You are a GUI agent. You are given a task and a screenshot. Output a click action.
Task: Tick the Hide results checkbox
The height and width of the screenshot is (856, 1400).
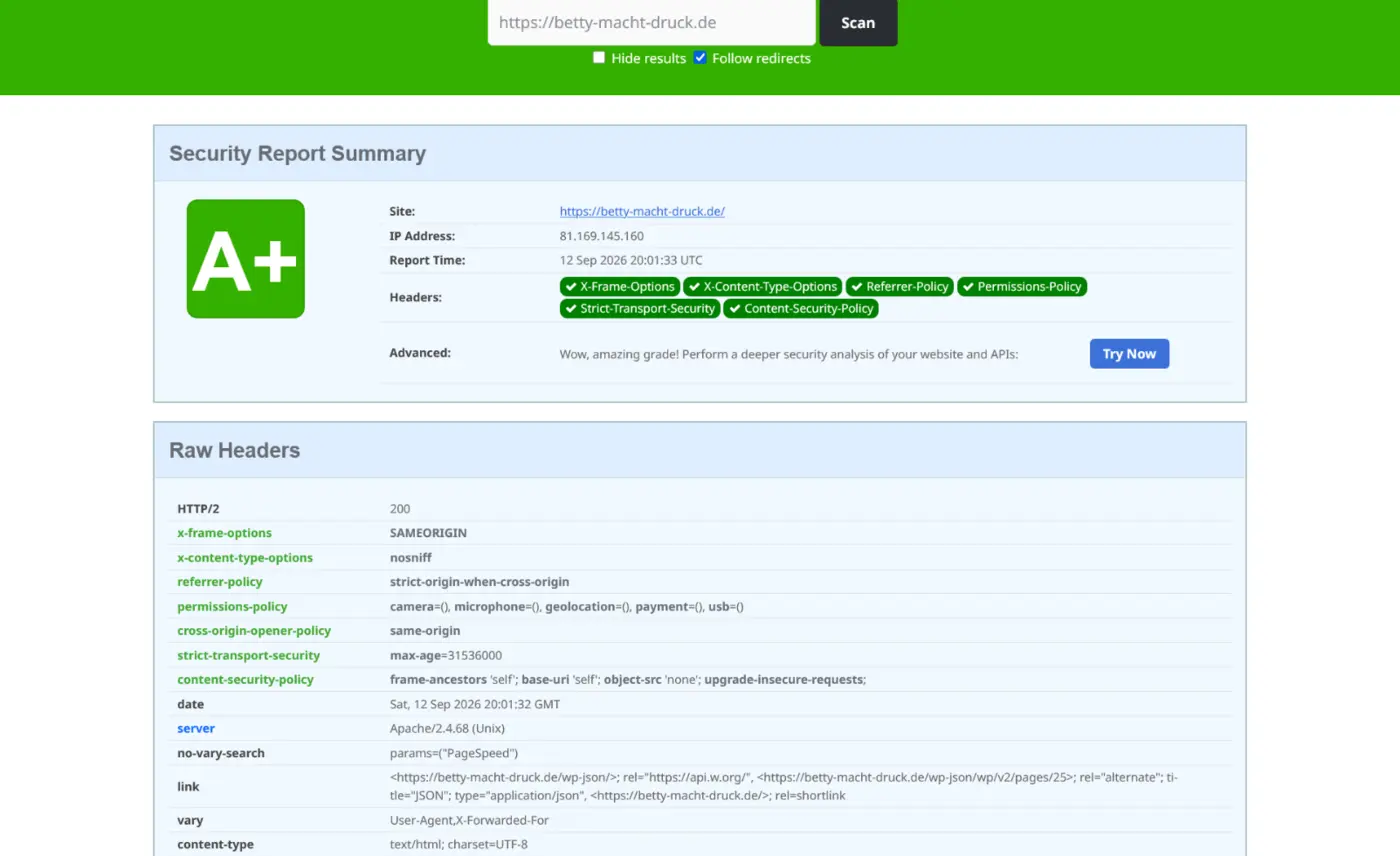coord(599,58)
